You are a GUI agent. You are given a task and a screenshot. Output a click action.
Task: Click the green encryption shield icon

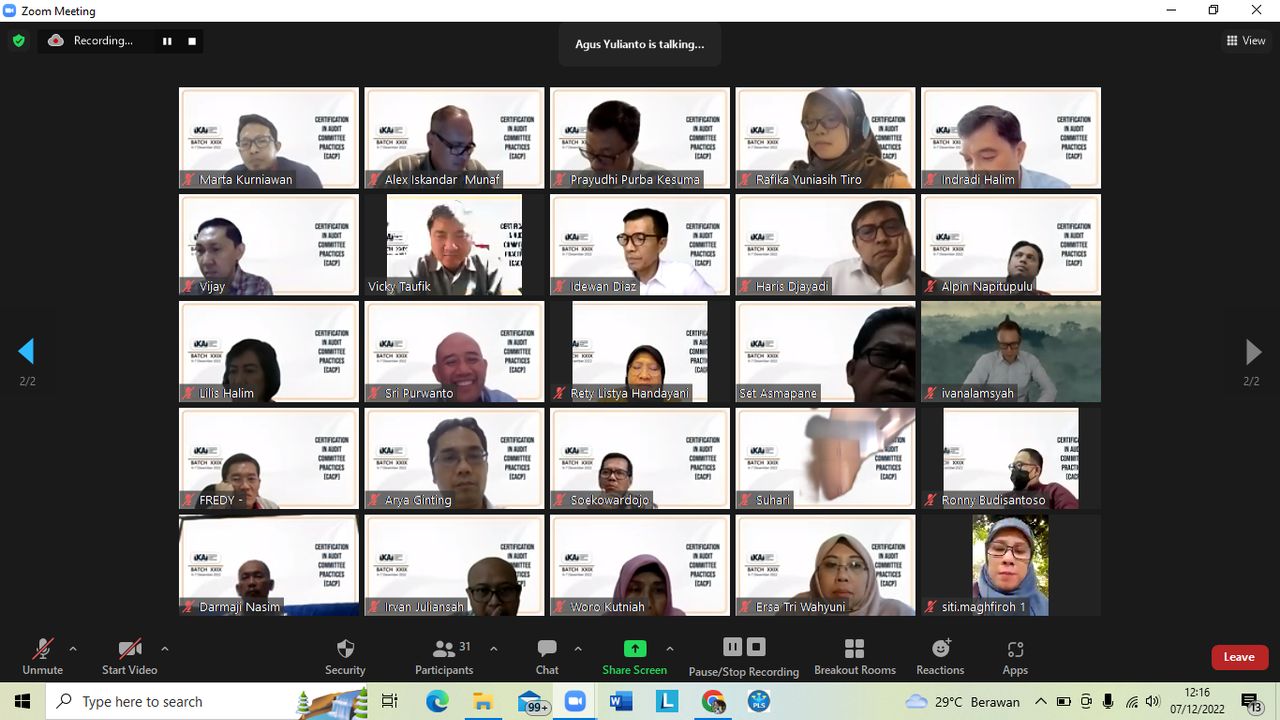pos(18,41)
